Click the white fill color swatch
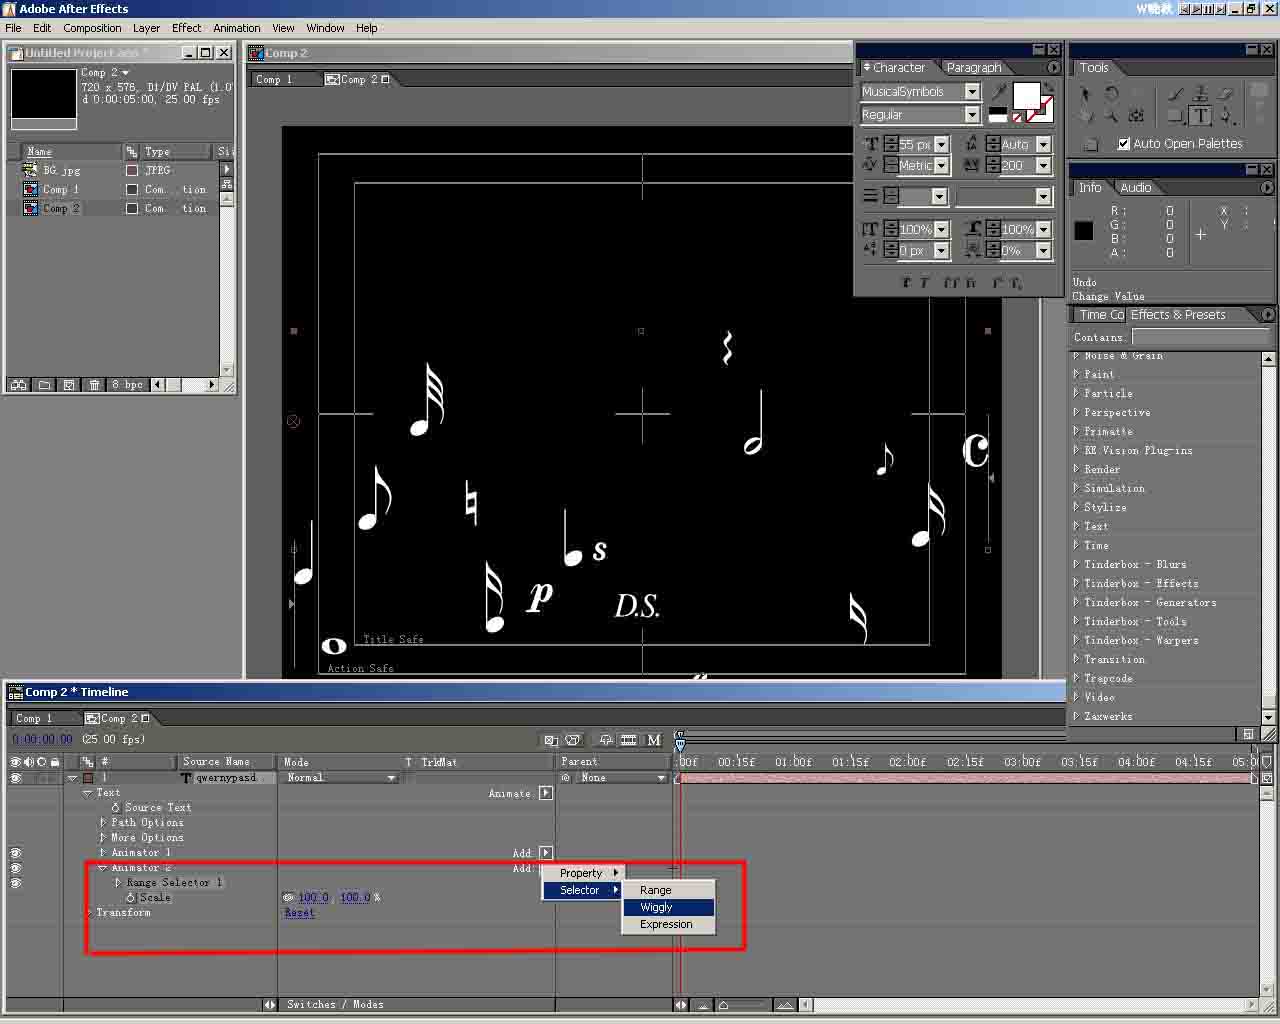Screen dimensions: 1280x1024 [1025, 96]
